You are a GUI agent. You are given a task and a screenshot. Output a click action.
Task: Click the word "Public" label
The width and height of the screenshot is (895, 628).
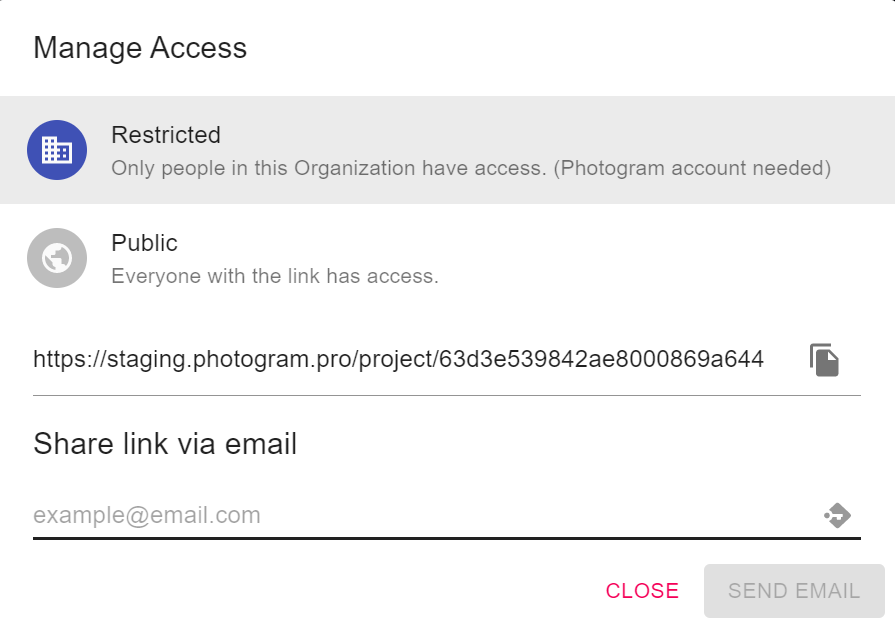144,243
